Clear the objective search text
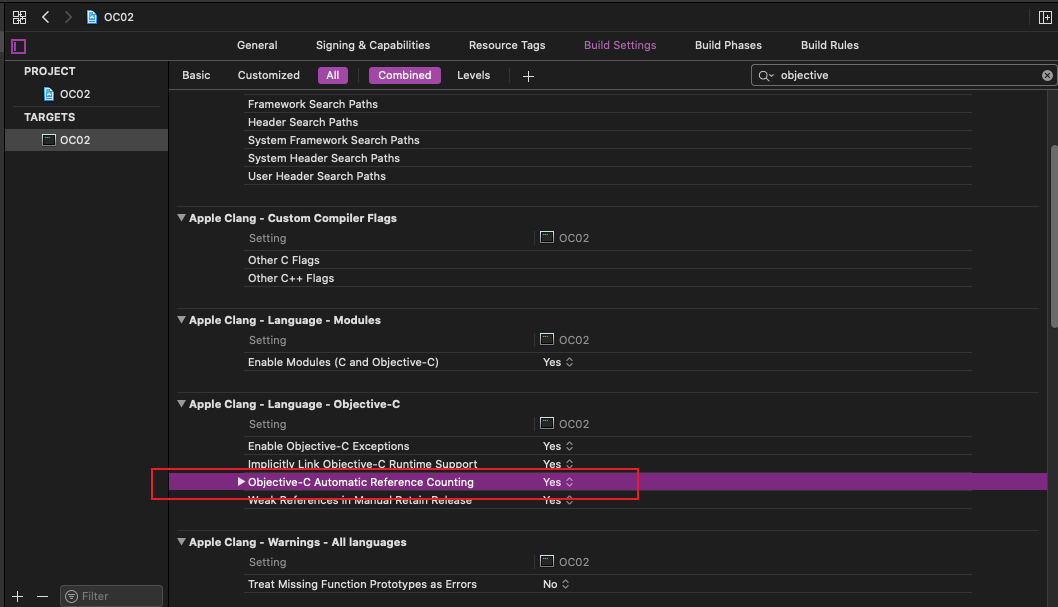 coord(1047,76)
